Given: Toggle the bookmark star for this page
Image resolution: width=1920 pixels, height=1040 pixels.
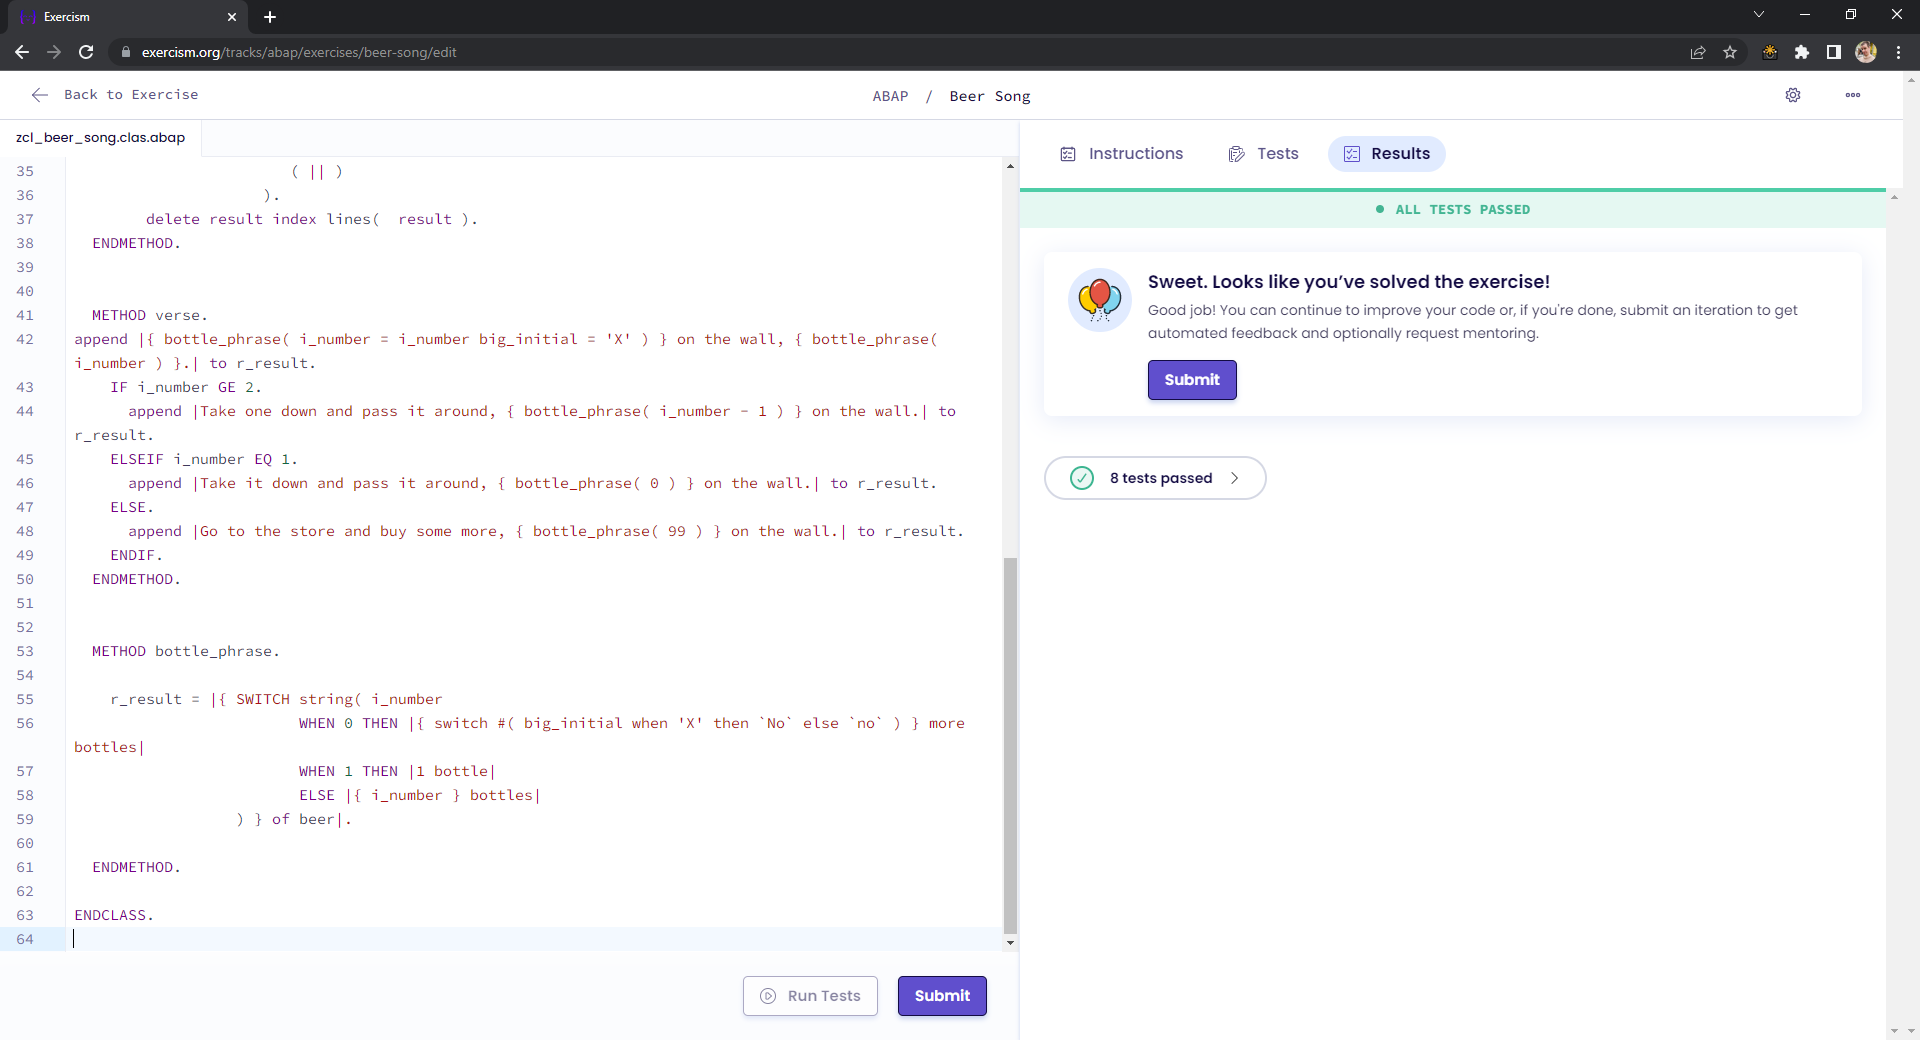Looking at the screenshot, I should point(1731,52).
